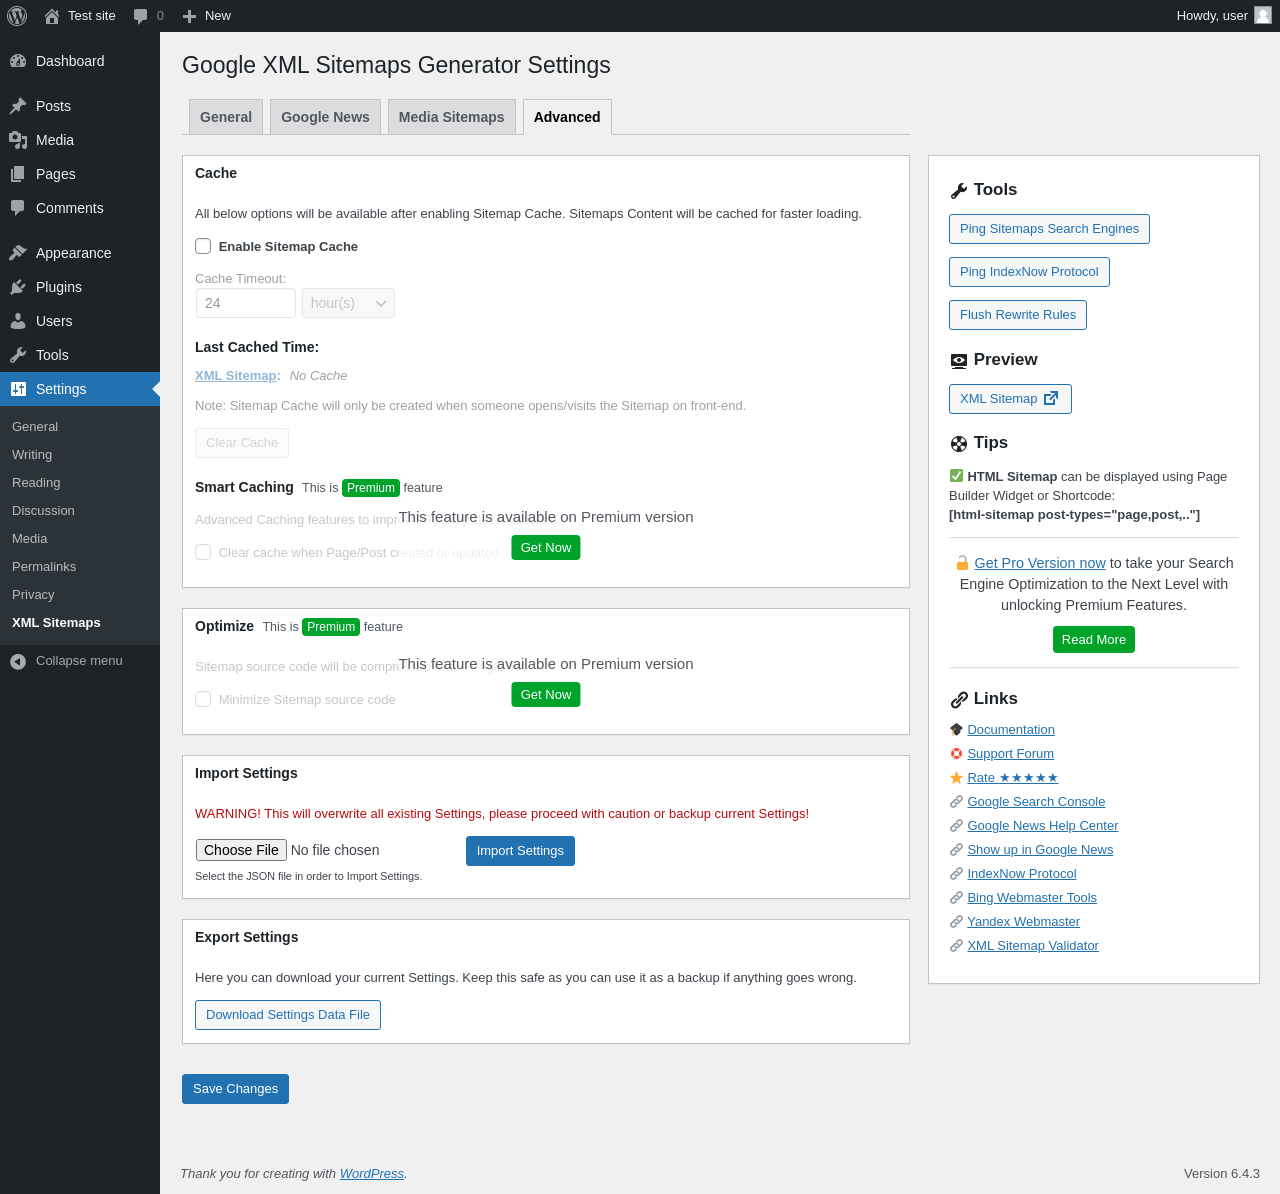1280x1194 pixels.
Task: Click the Pages sidebar icon
Action: [18, 174]
